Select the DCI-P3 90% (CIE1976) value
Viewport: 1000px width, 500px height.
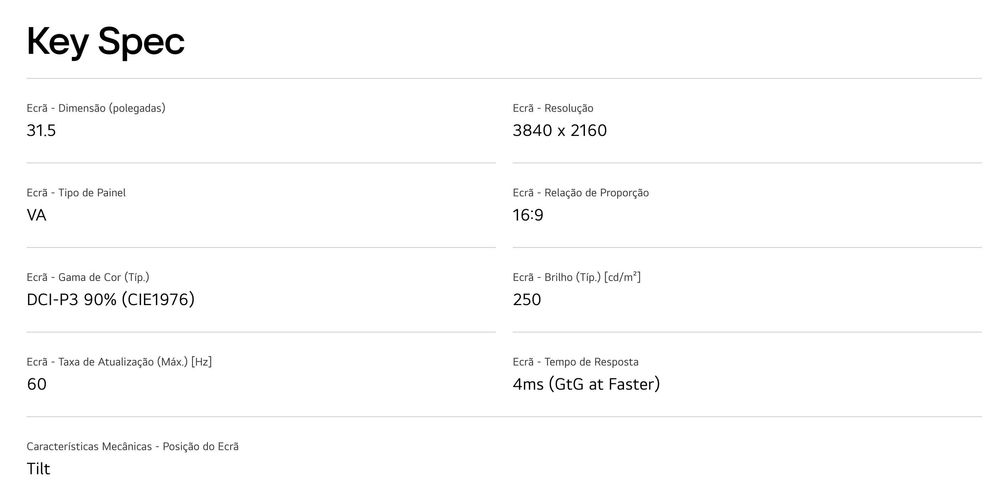110,299
